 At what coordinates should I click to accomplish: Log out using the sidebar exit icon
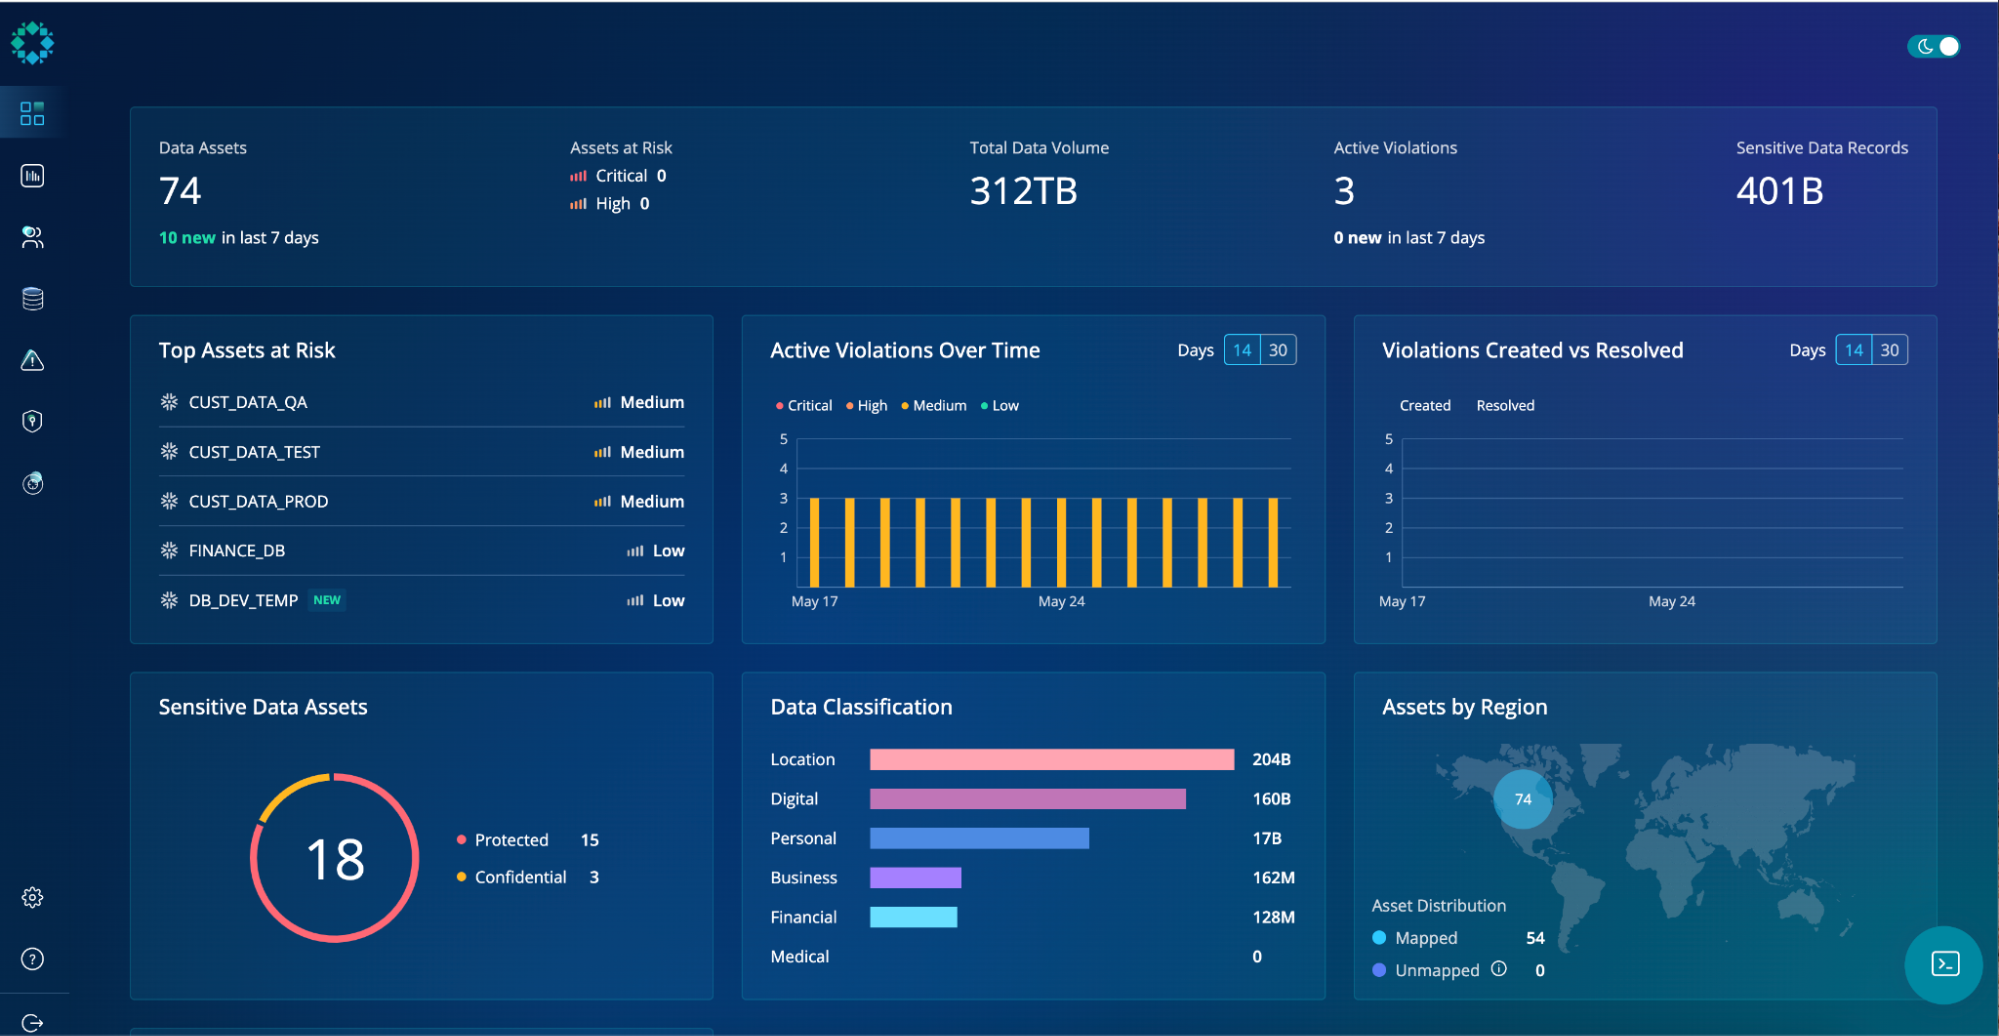(33, 1015)
